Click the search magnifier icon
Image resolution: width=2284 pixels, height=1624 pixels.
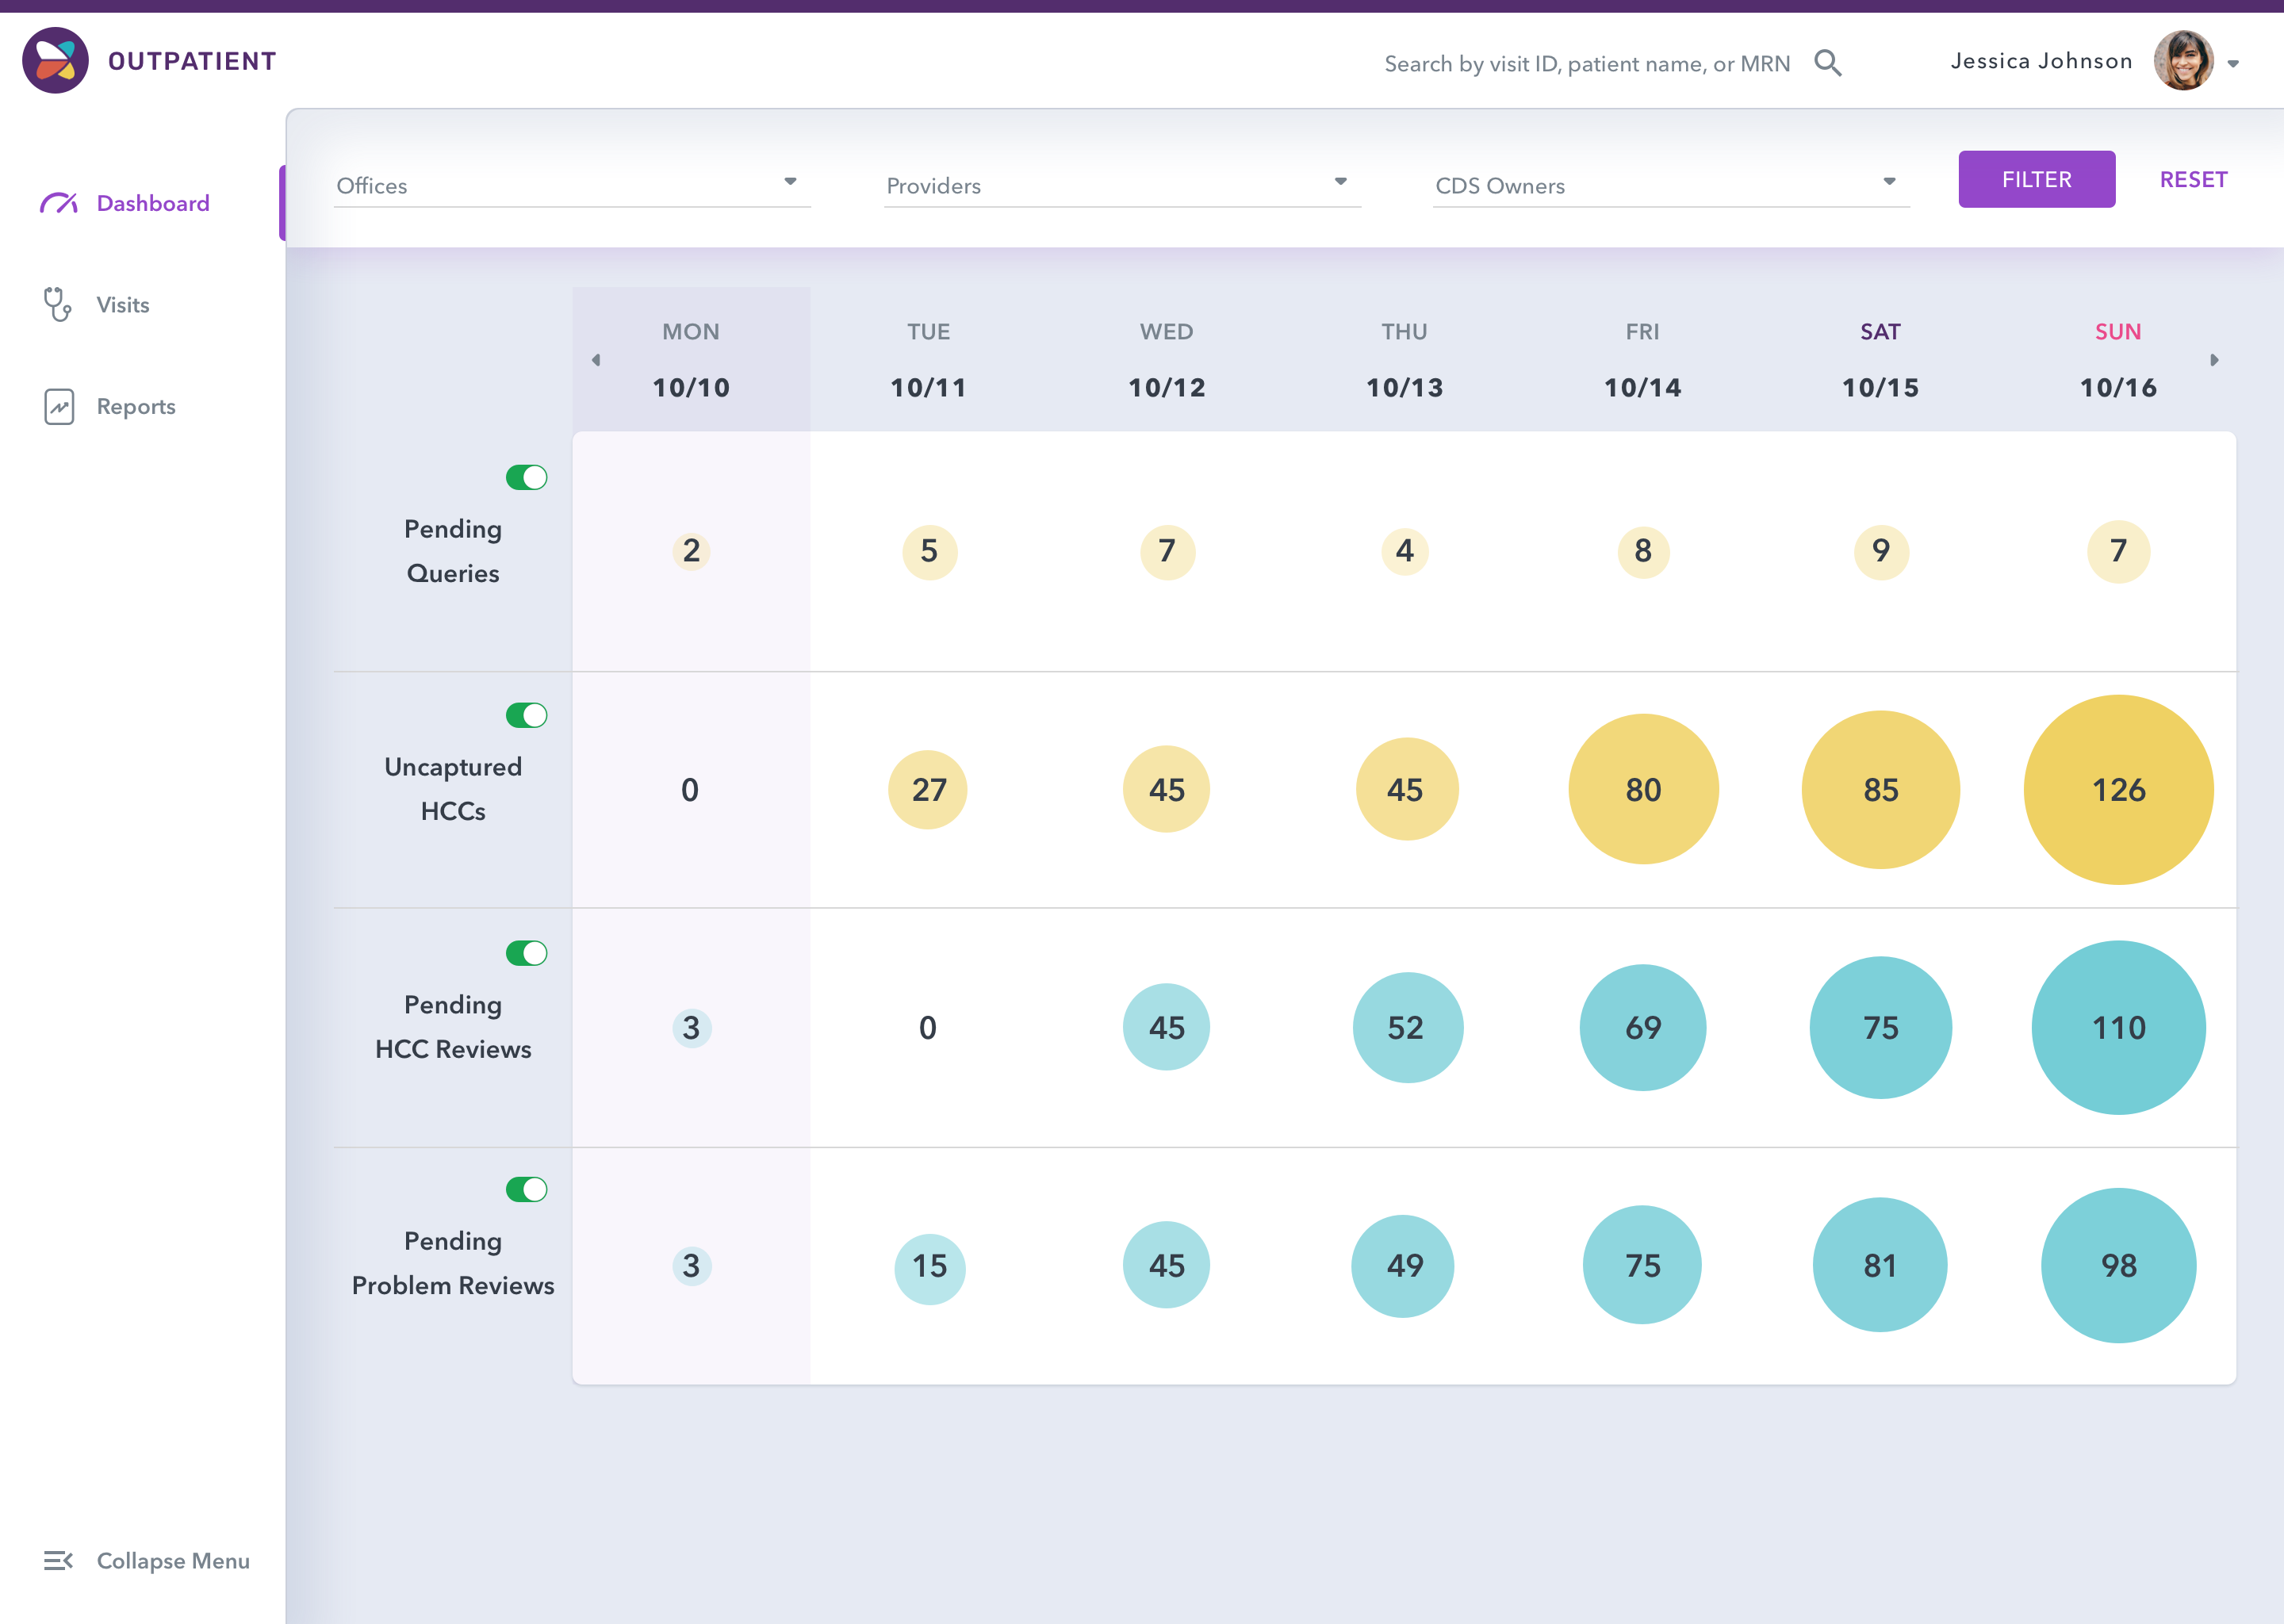tap(1828, 63)
